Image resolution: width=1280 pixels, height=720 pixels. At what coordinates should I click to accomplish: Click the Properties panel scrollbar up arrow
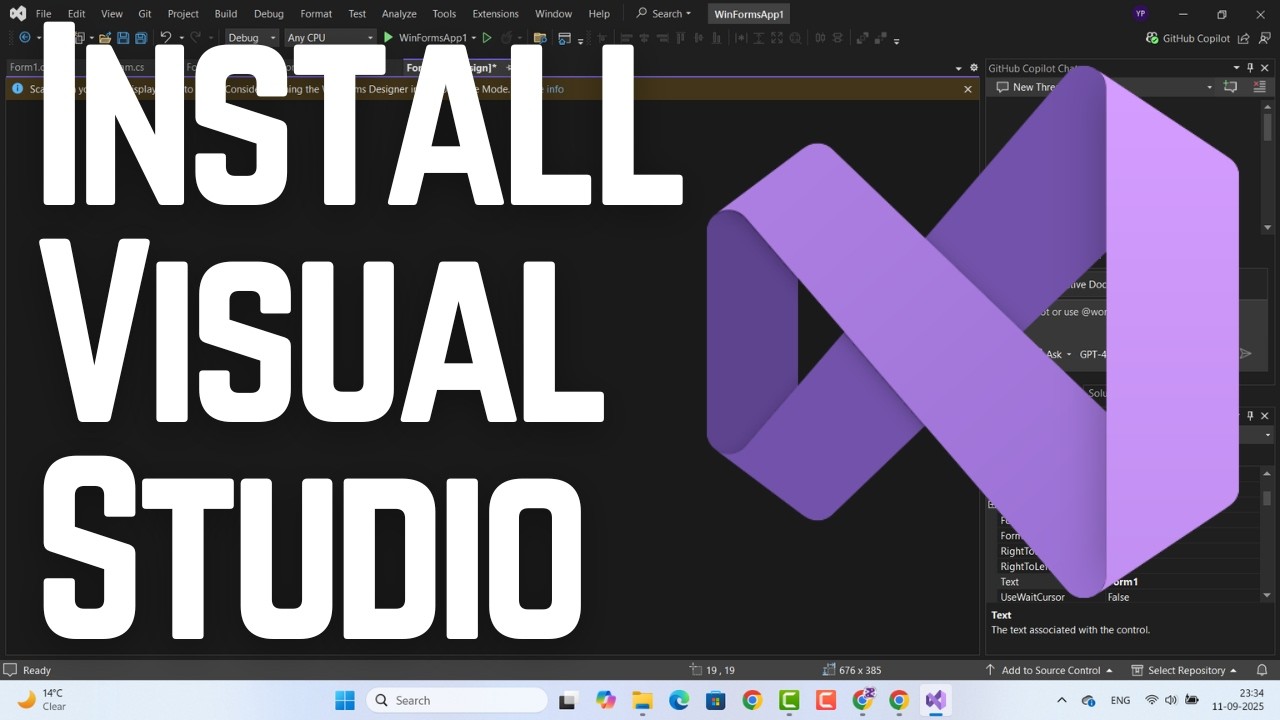(x=1268, y=472)
